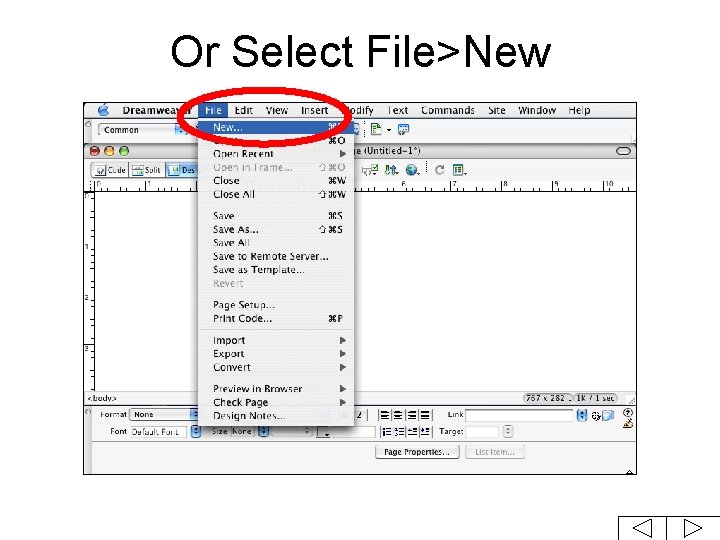Click the templates dropdown arrow in Insert bar
The width and height of the screenshot is (720, 540).
click(388, 130)
